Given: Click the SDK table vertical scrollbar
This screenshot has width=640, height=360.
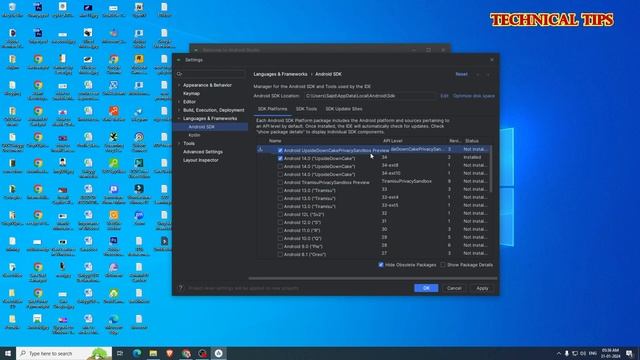Looking at the screenshot, I should point(491,168).
